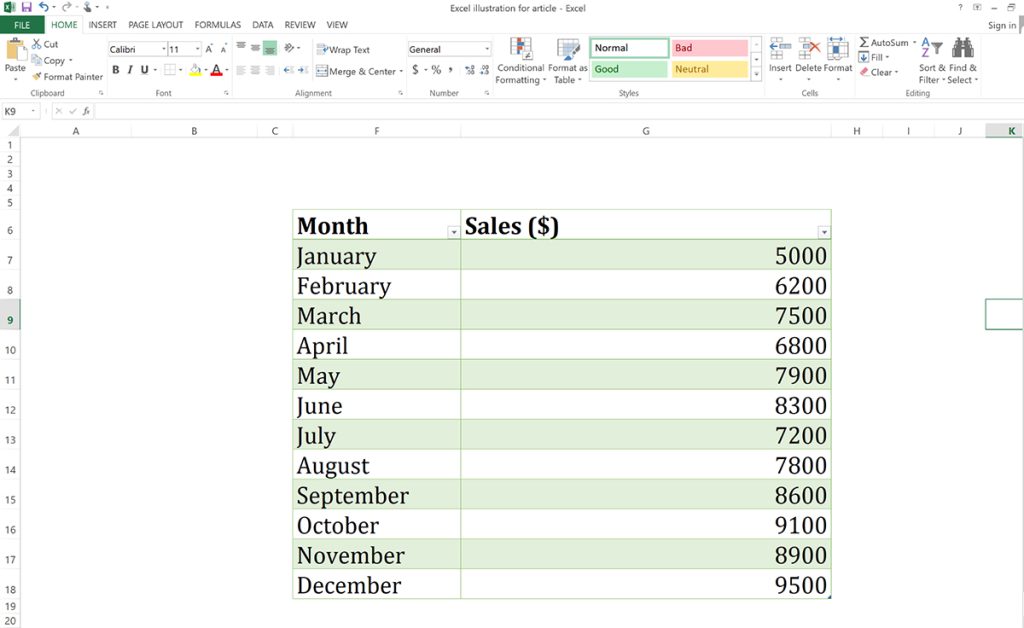The height and width of the screenshot is (628, 1024).
Task: Open the Sales ($) filter dropdown
Action: 824,230
